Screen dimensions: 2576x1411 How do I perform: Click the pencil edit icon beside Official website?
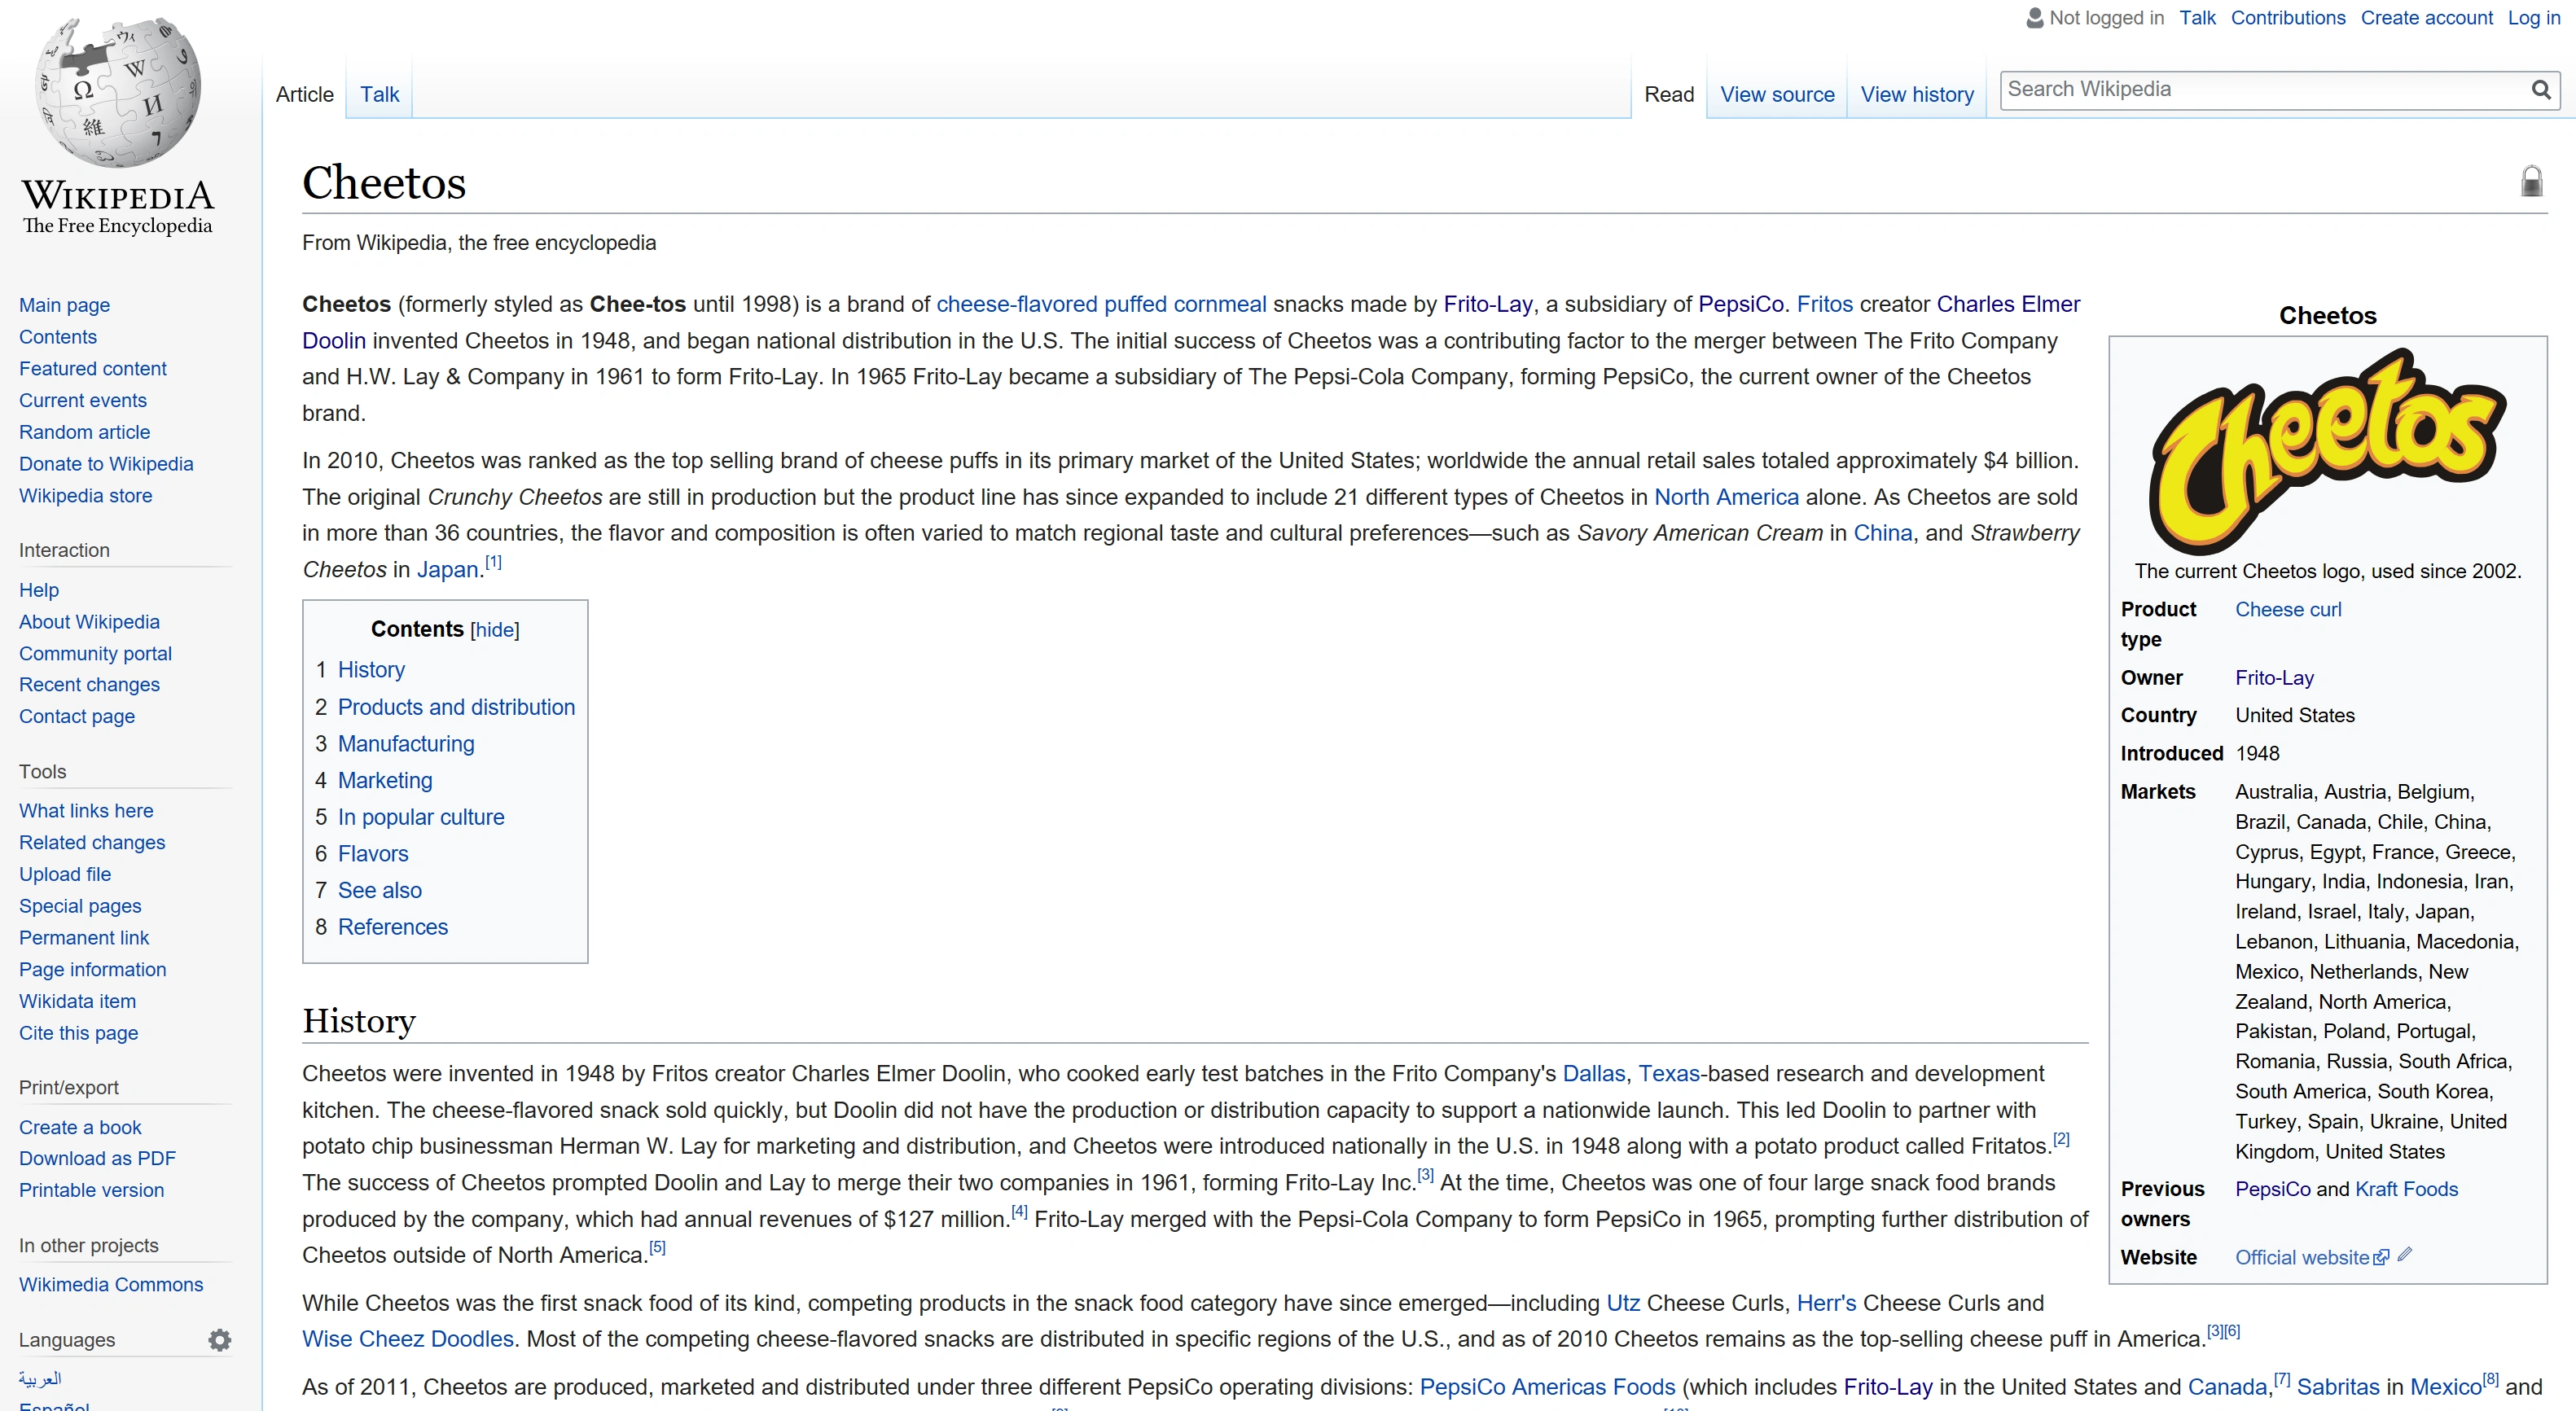2405,1255
